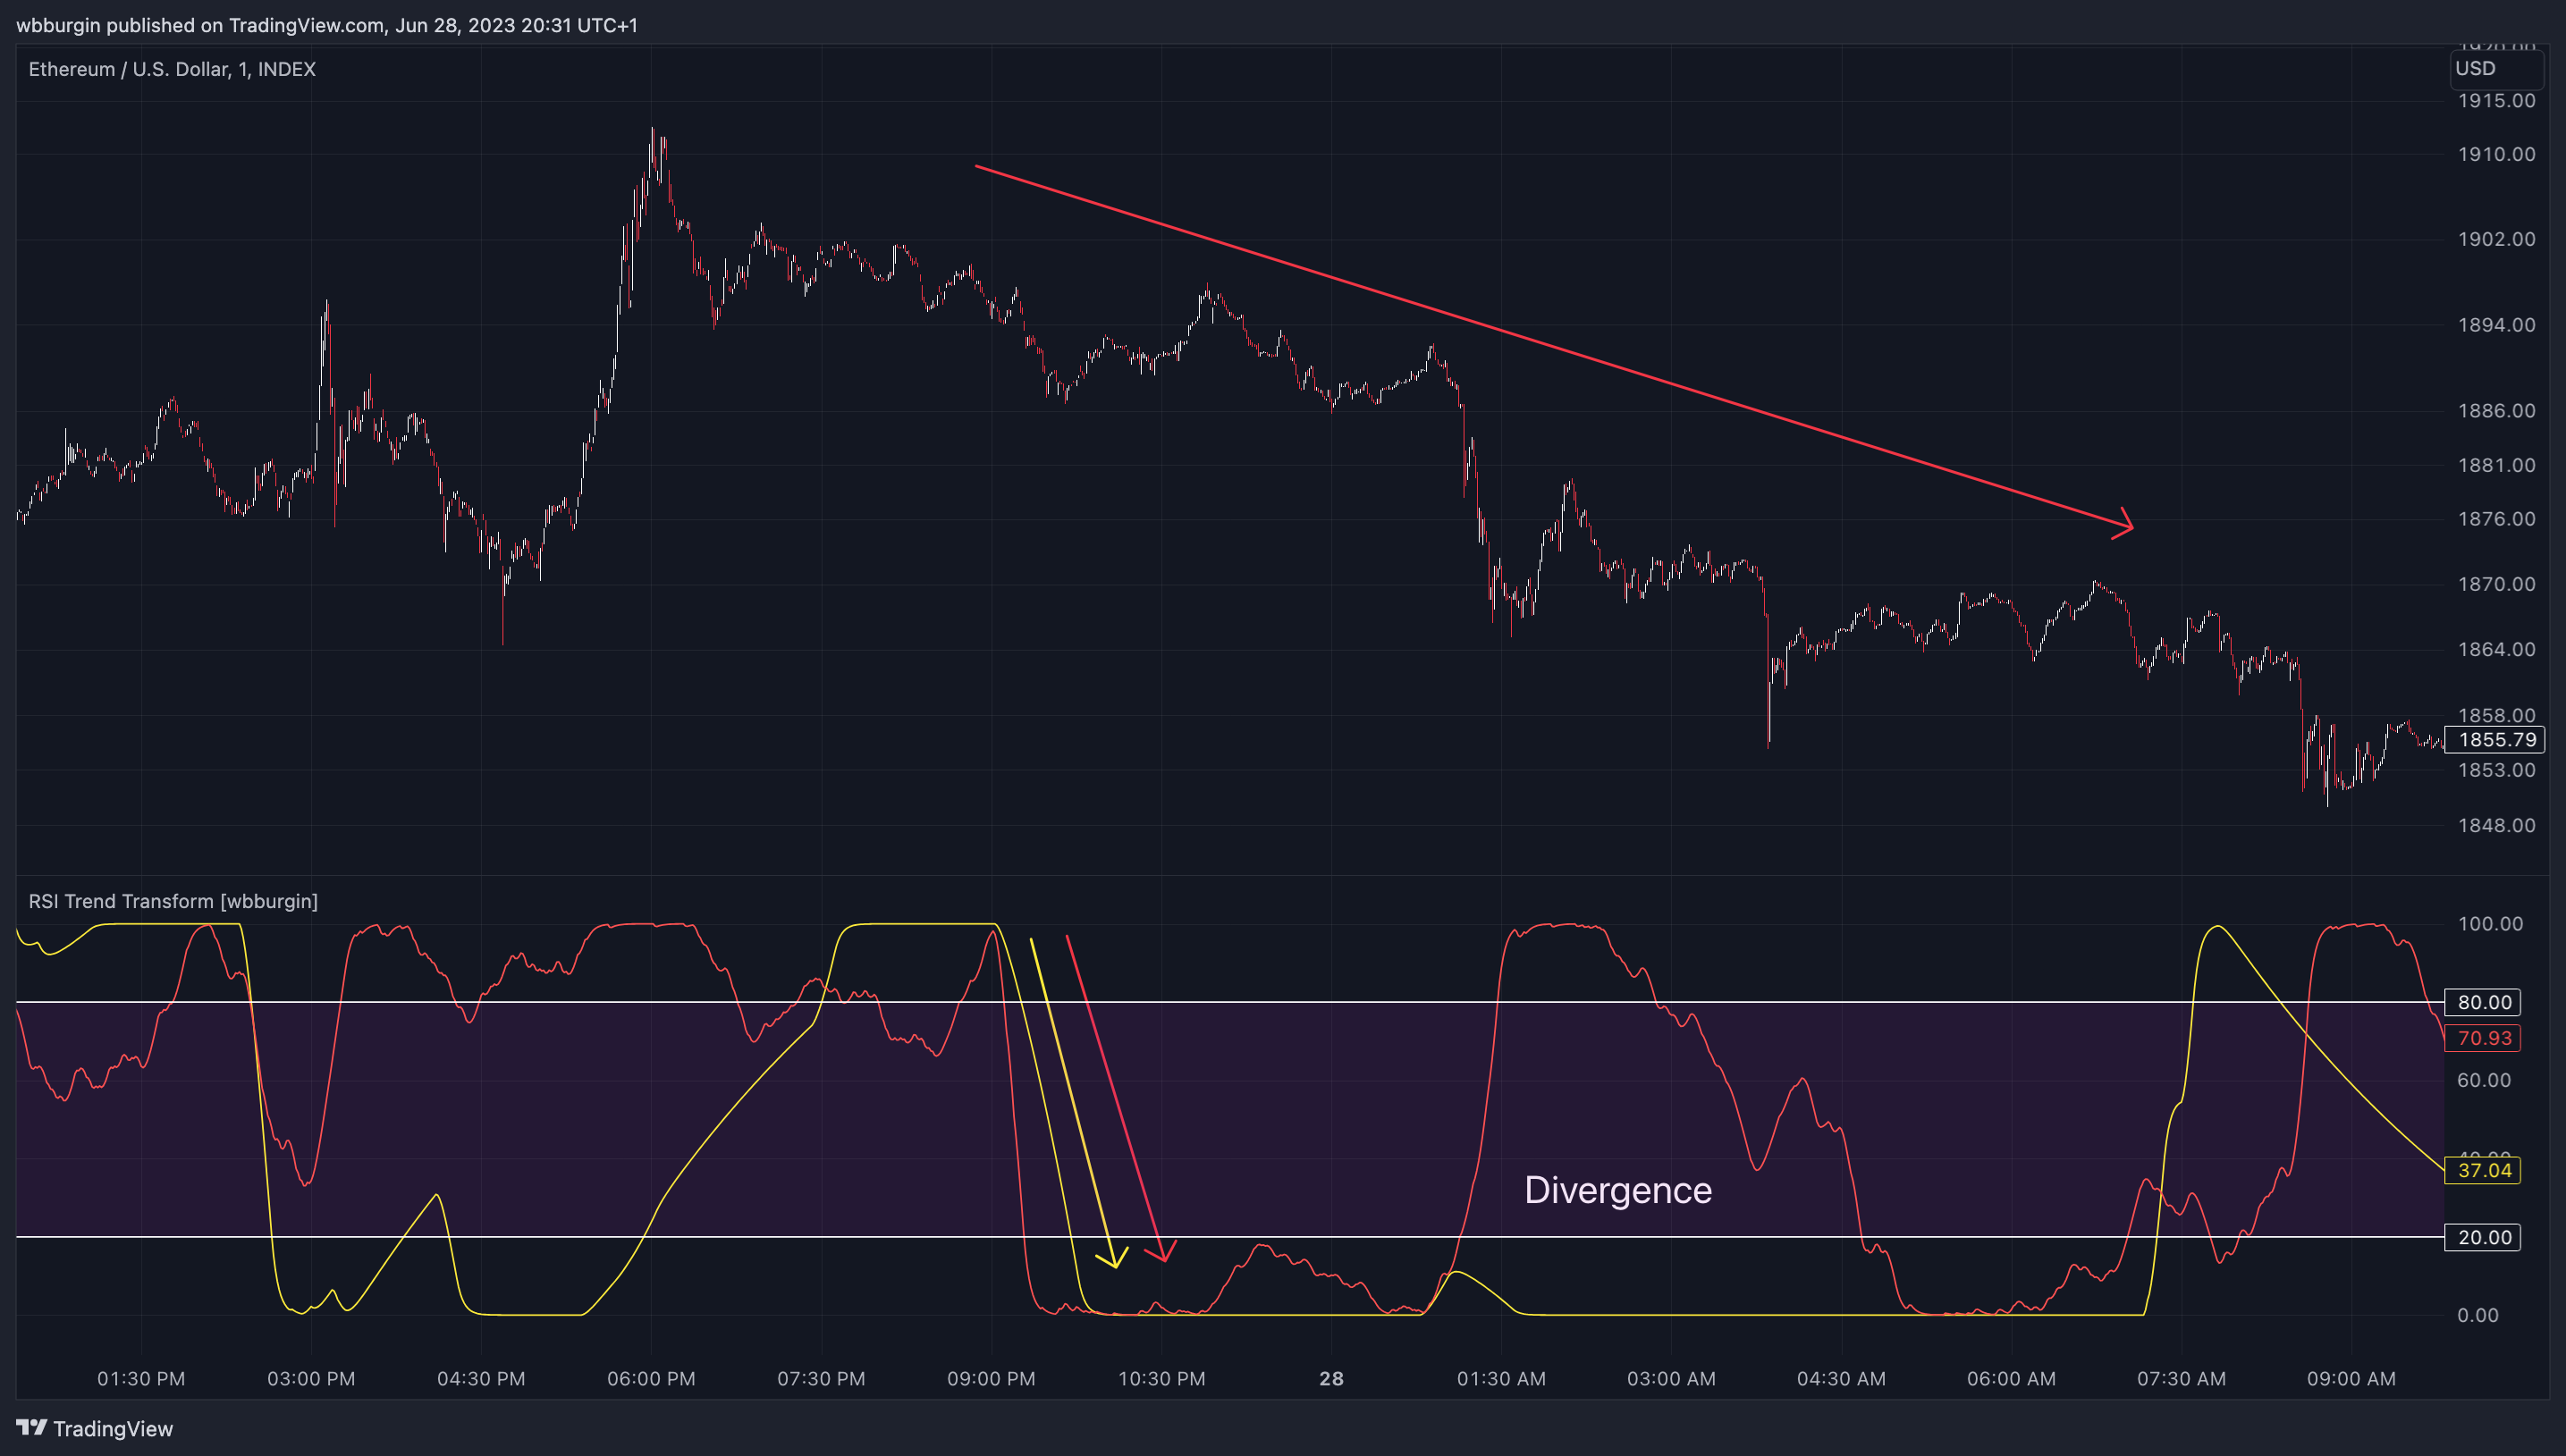Click the 04:30 PM time axis label

tap(481, 1379)
